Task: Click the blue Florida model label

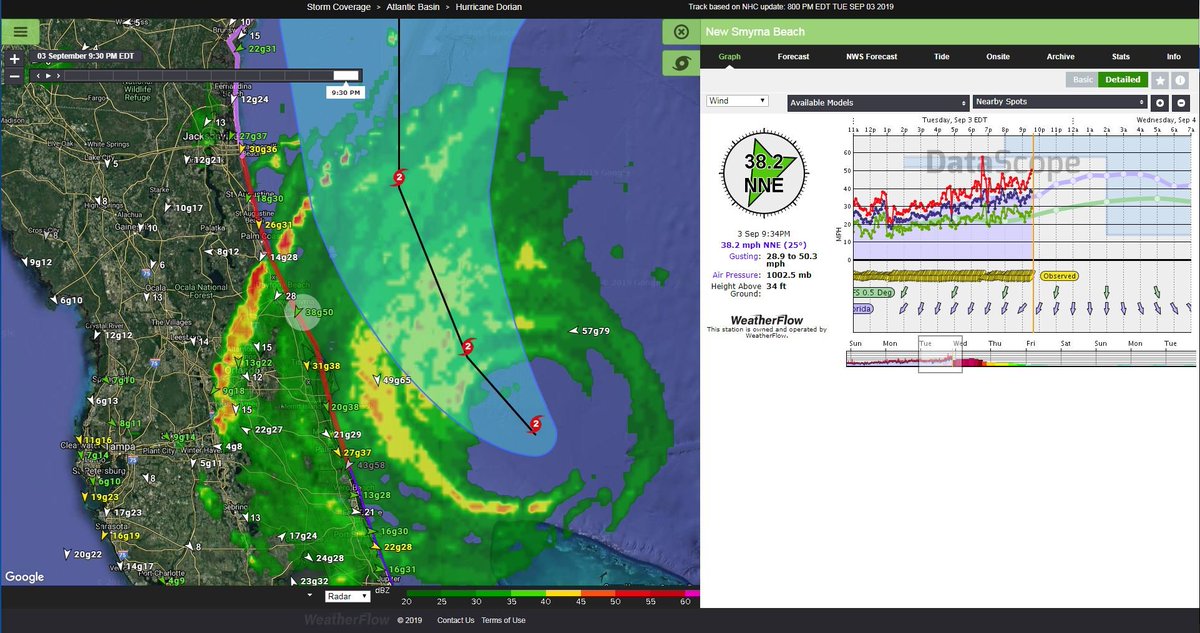Action: pyautogui.click(x=862, y=309)
